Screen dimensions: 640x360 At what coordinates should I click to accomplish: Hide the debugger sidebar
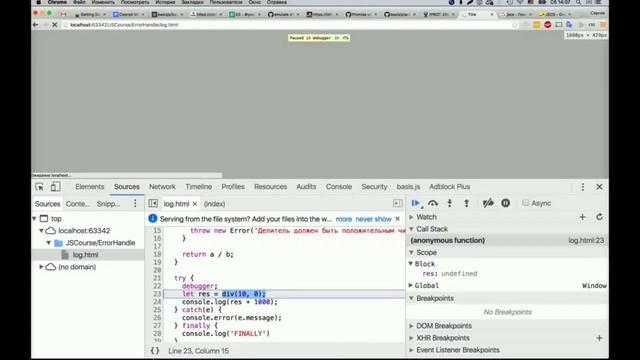tap(397, 203)
